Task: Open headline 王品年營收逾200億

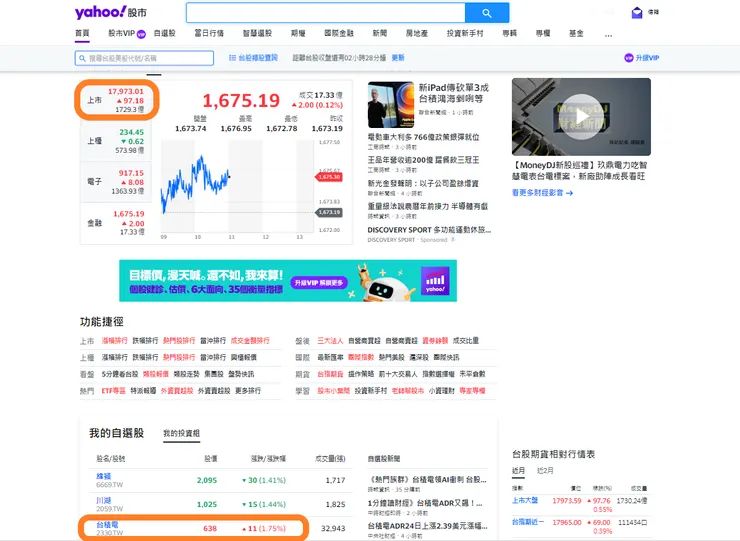Action: coord(423,160)
